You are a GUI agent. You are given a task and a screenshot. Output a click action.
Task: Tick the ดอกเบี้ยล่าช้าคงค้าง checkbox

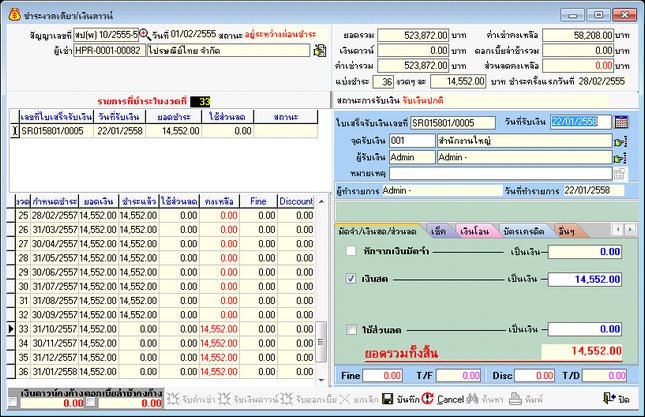91,402
